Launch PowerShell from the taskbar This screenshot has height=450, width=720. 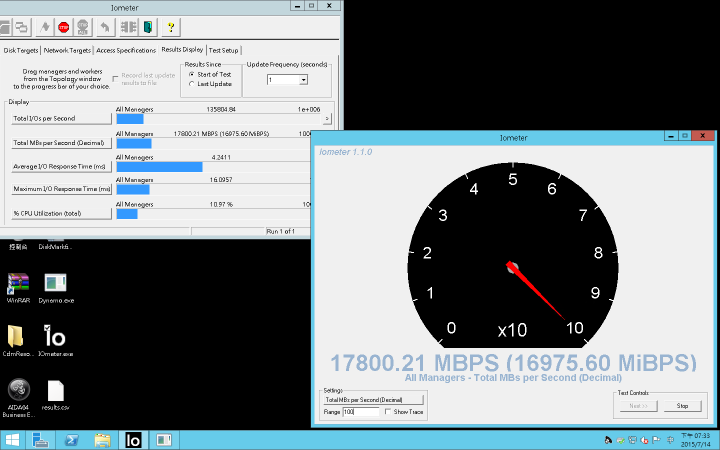[x=71, y=440]
